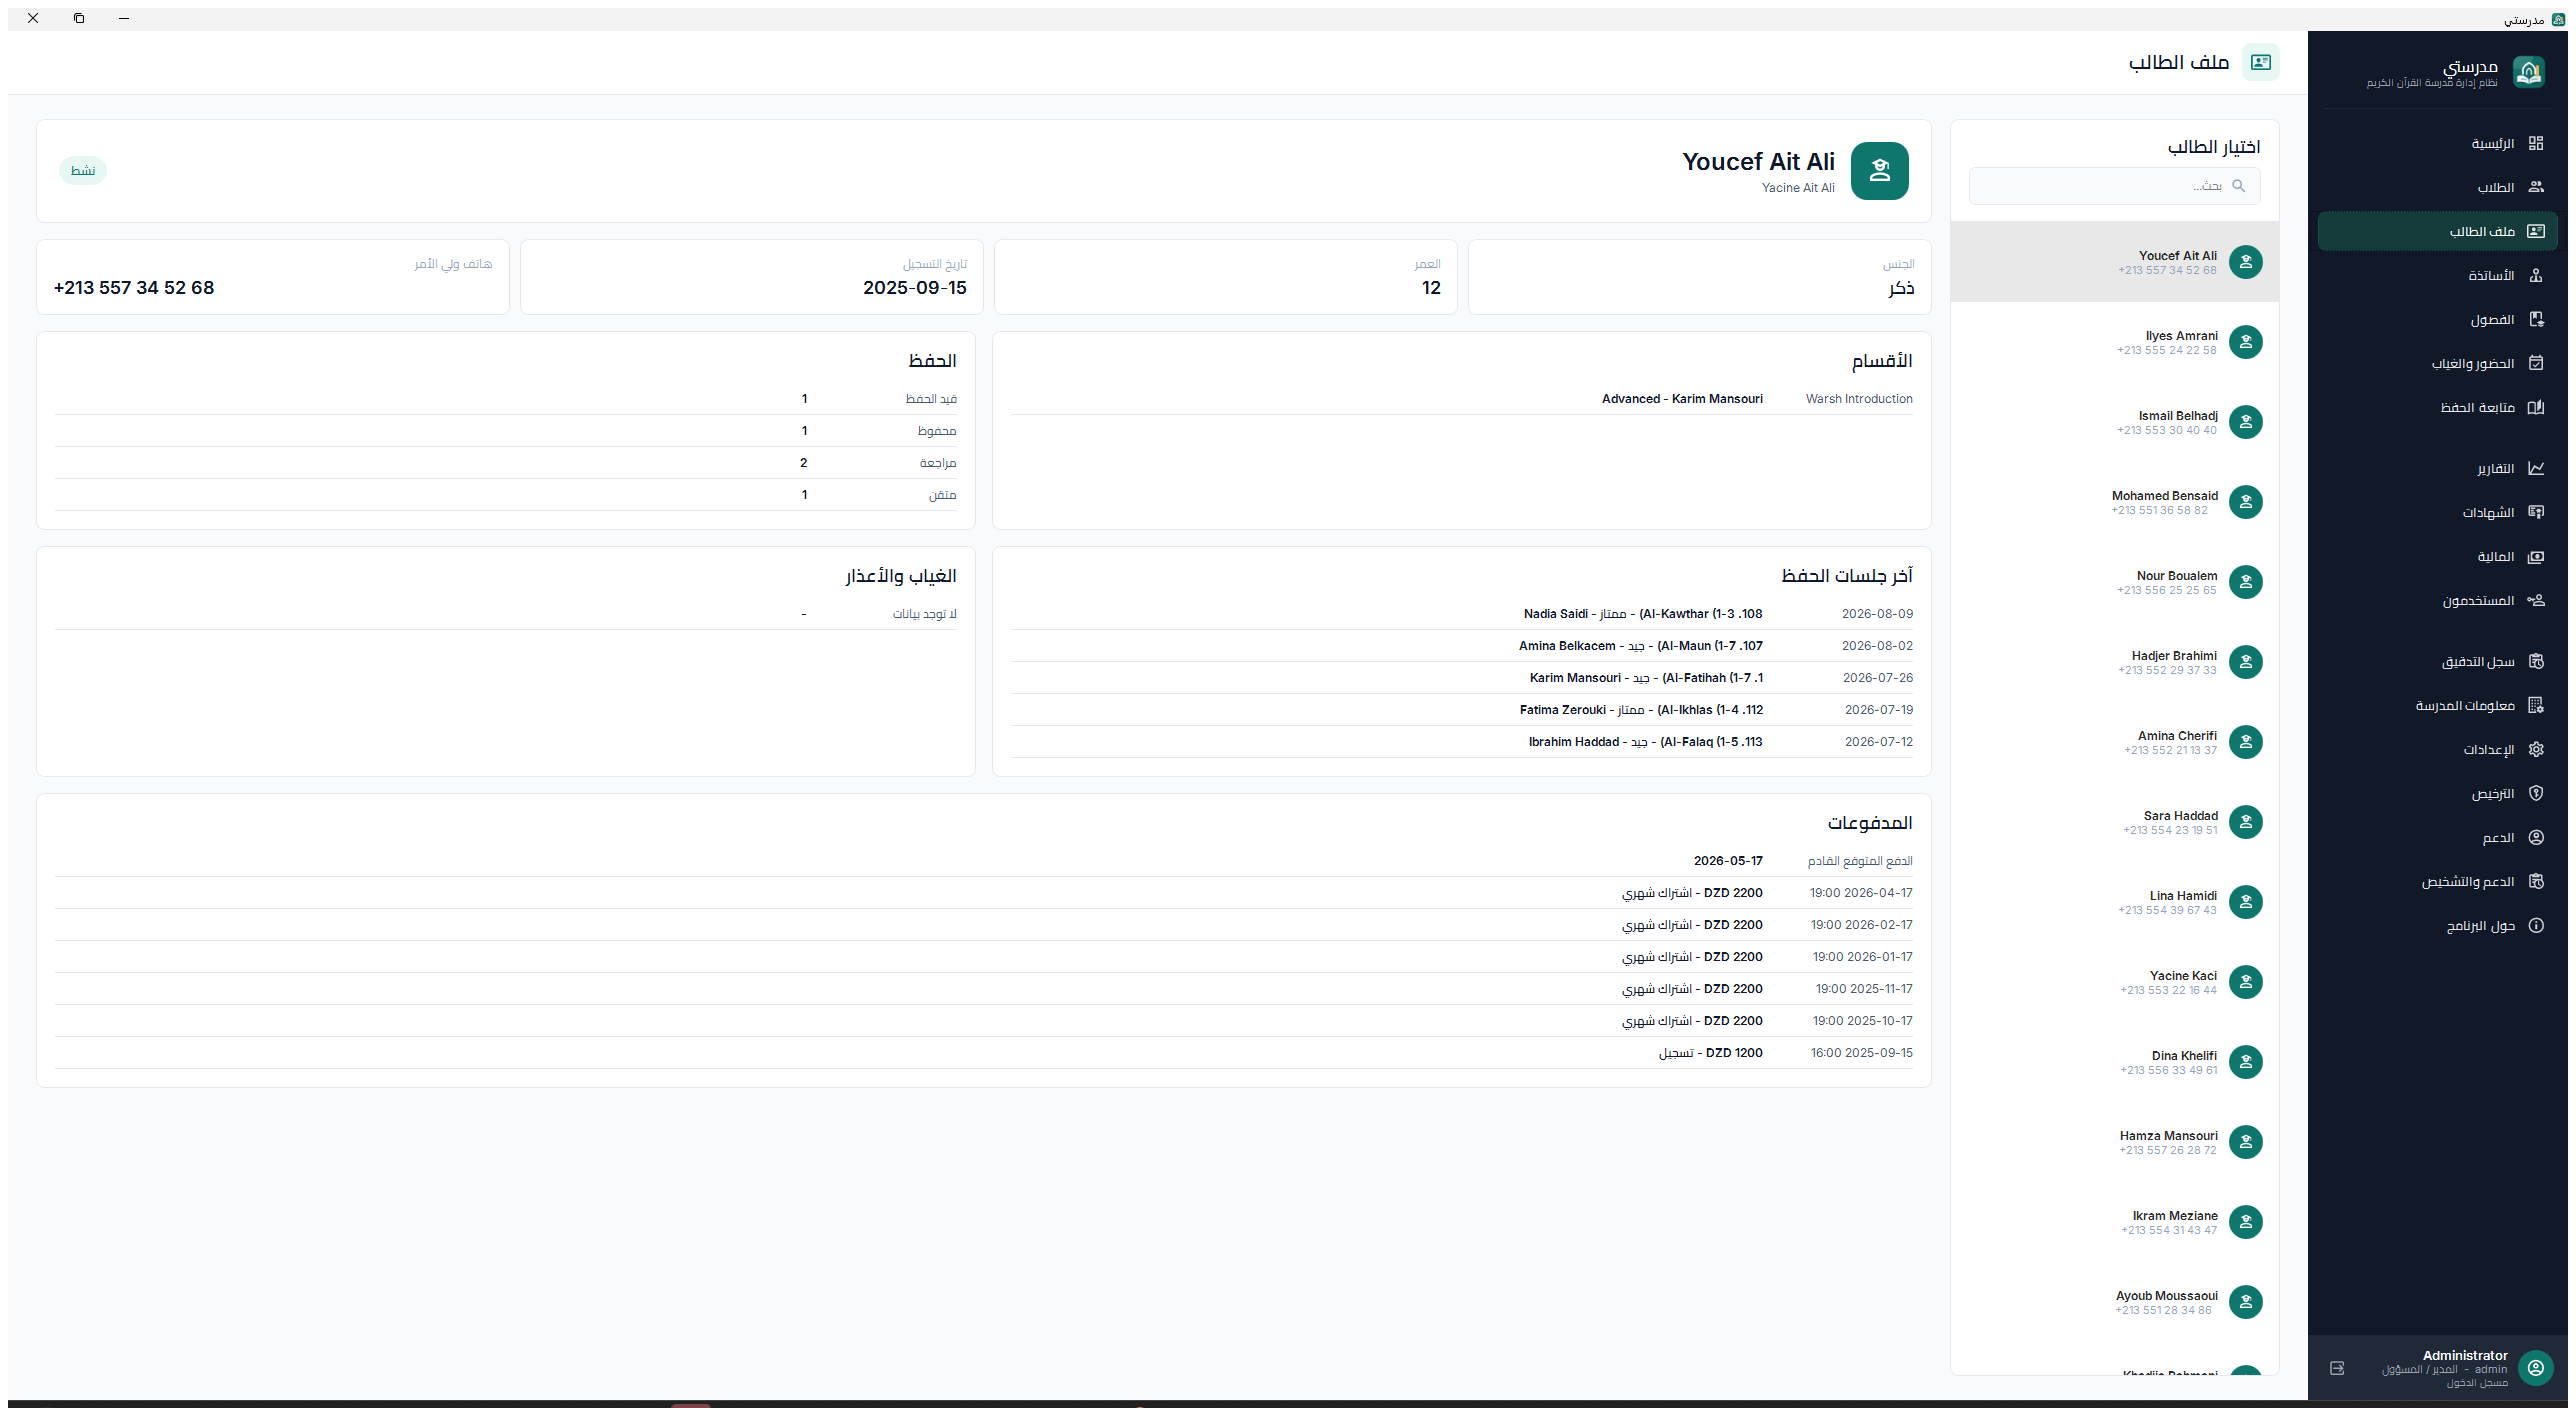Click حول البرنامج about info icon
Viewport: 2576px width, 1408px height.
pos(2535,925)
